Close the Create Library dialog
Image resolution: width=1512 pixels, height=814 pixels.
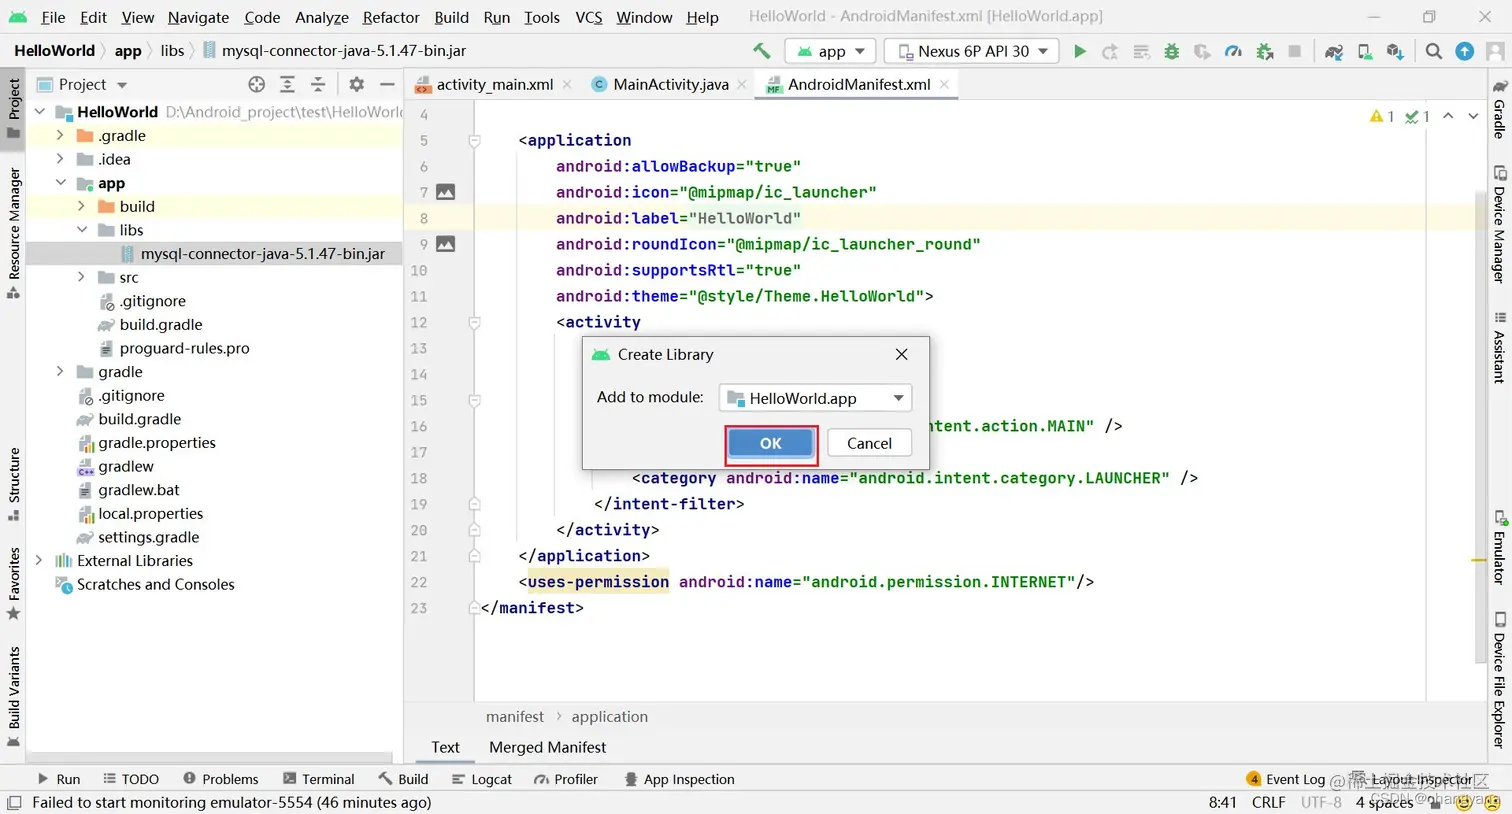point(902,354)
